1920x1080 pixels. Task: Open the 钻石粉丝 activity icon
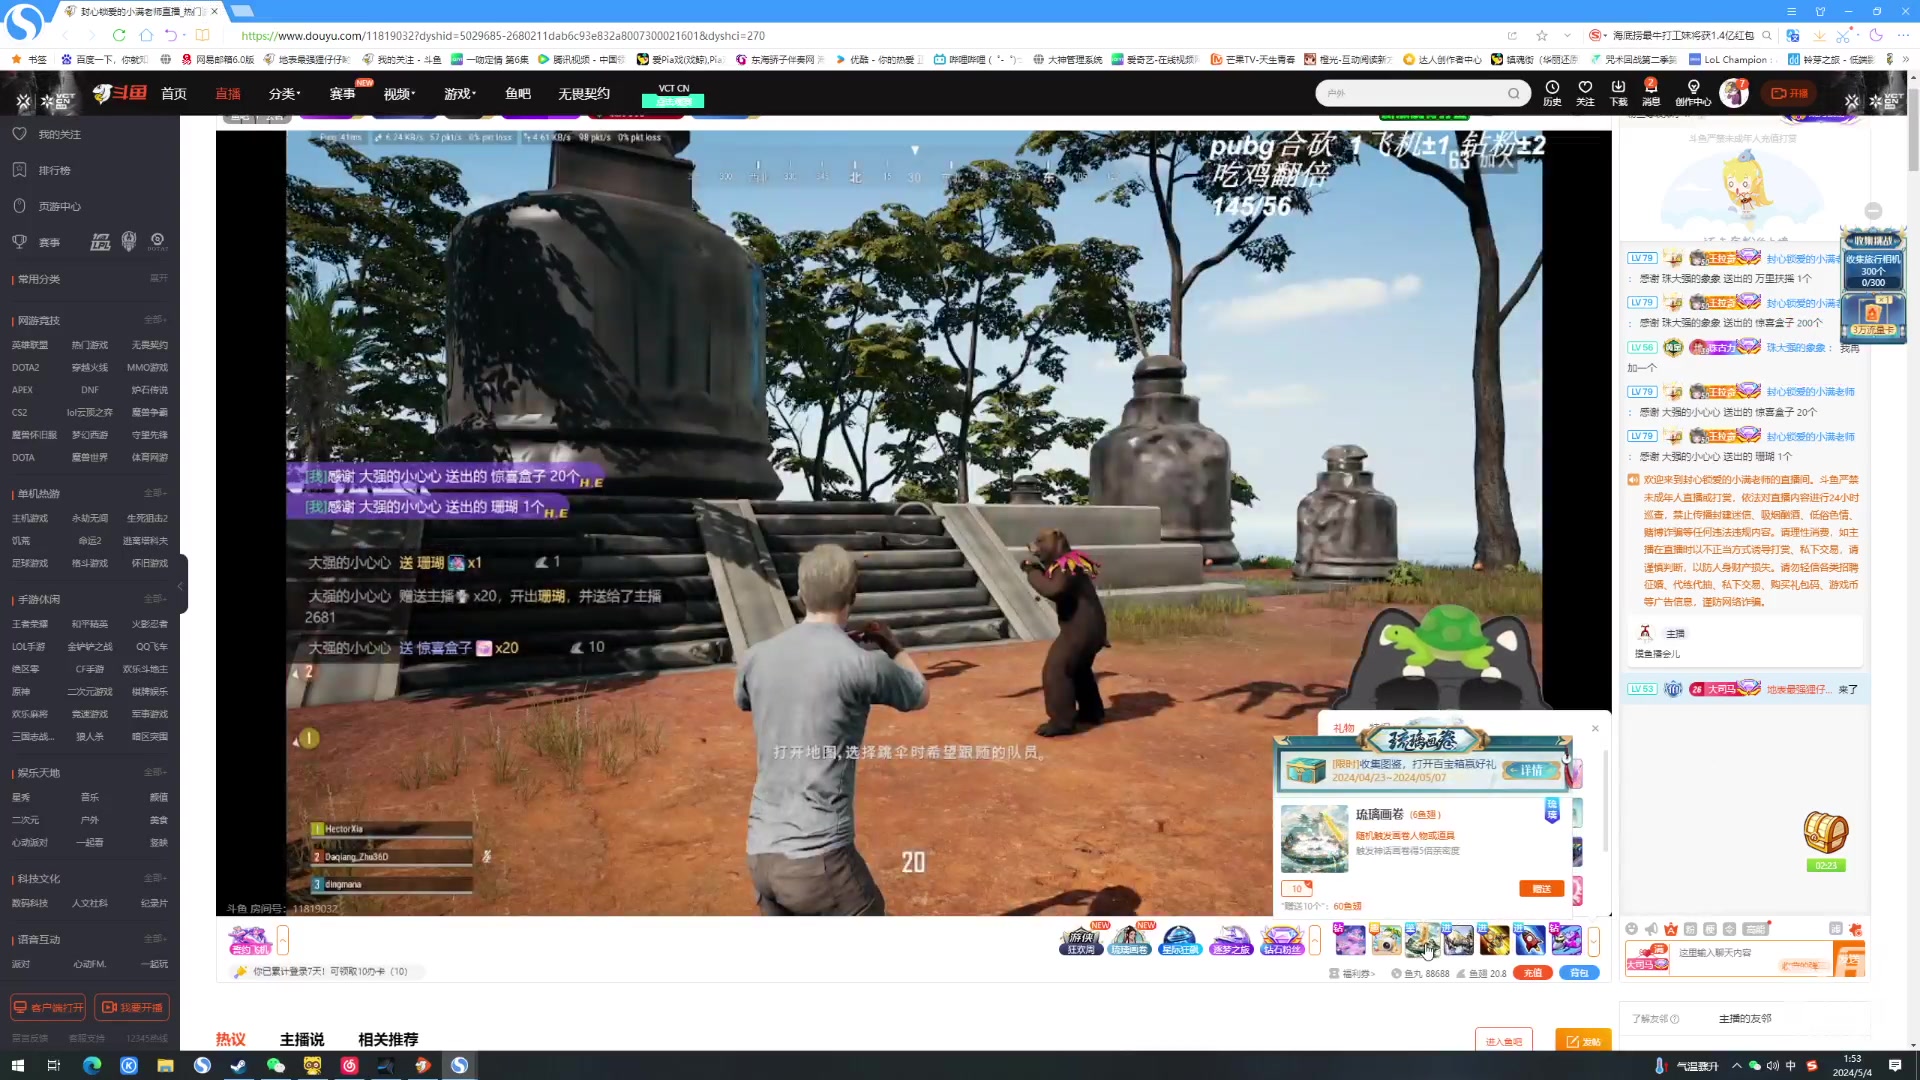(x=1282, y=940)
